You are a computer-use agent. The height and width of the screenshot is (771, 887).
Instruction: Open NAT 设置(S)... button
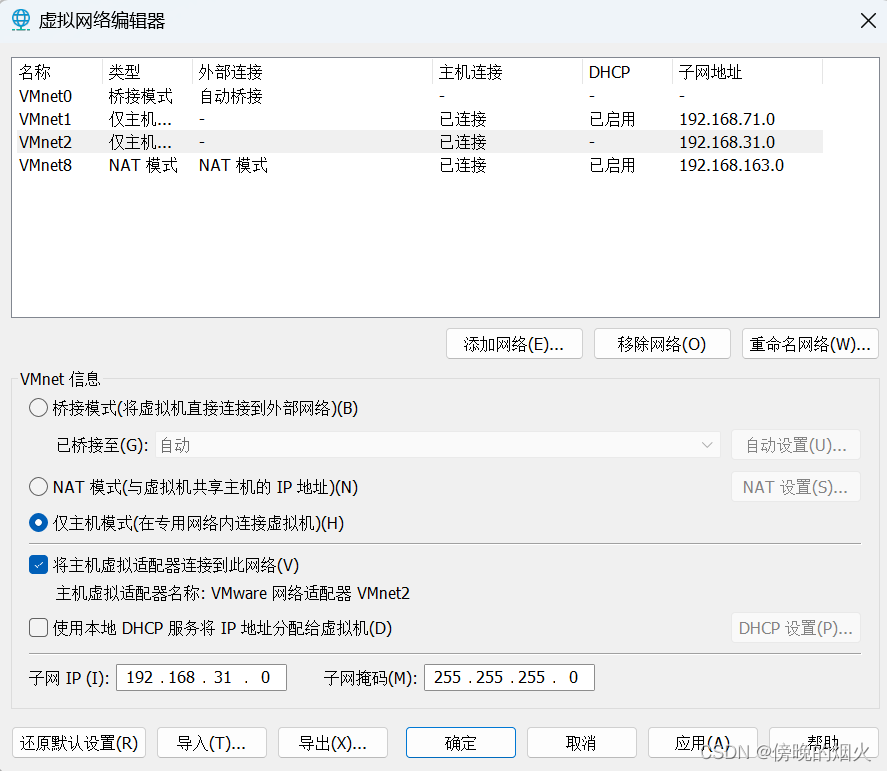pyautogui.click(x=796, y=487)
